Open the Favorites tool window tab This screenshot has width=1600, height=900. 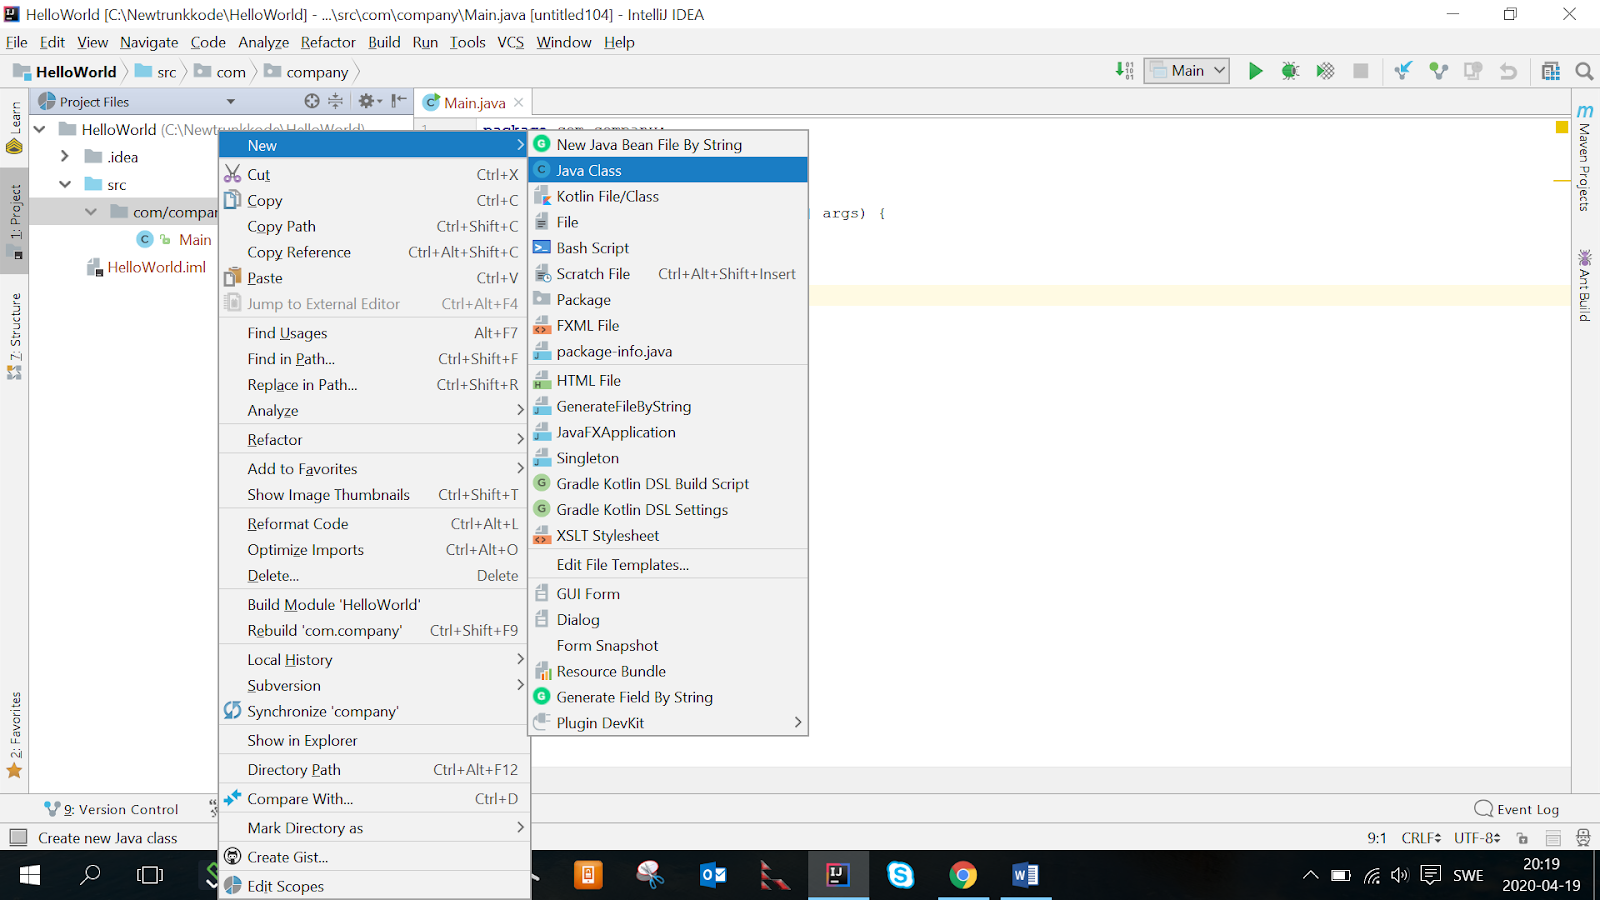tap(14, 735)
